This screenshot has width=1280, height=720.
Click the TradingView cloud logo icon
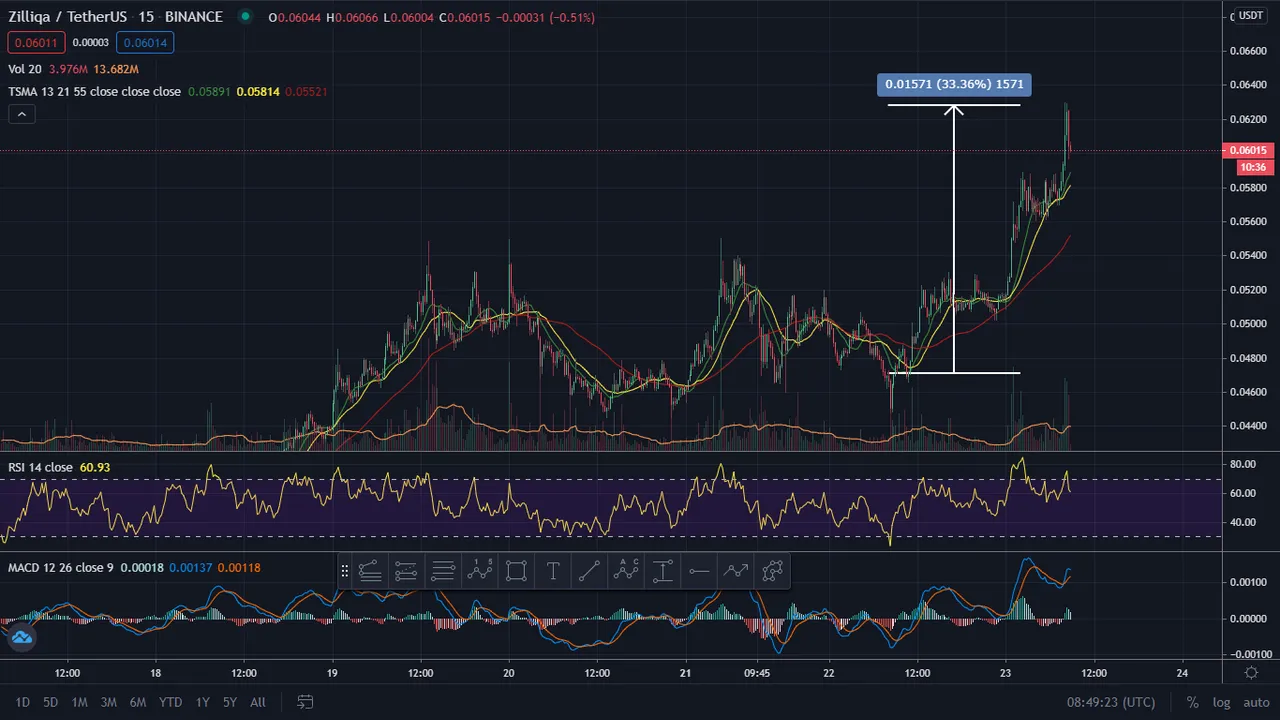click(21, 637)
